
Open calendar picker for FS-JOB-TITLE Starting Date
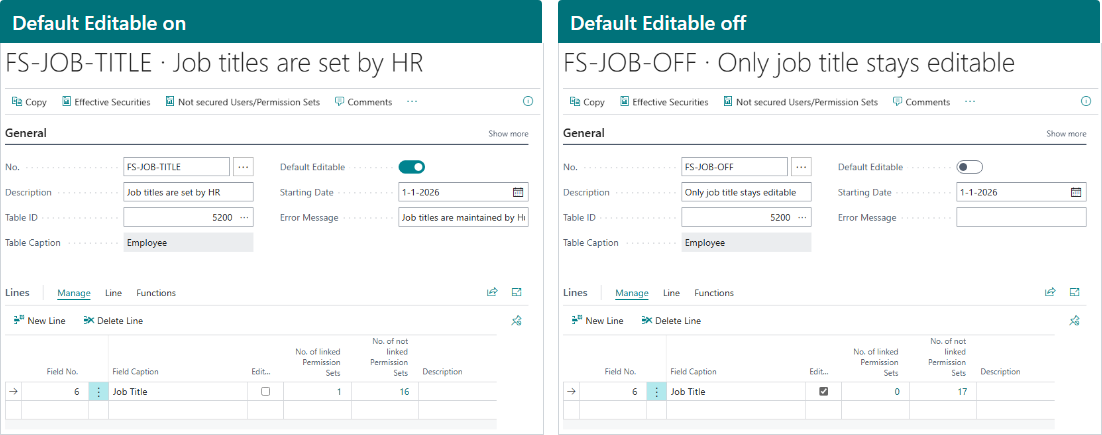[518, 192]
